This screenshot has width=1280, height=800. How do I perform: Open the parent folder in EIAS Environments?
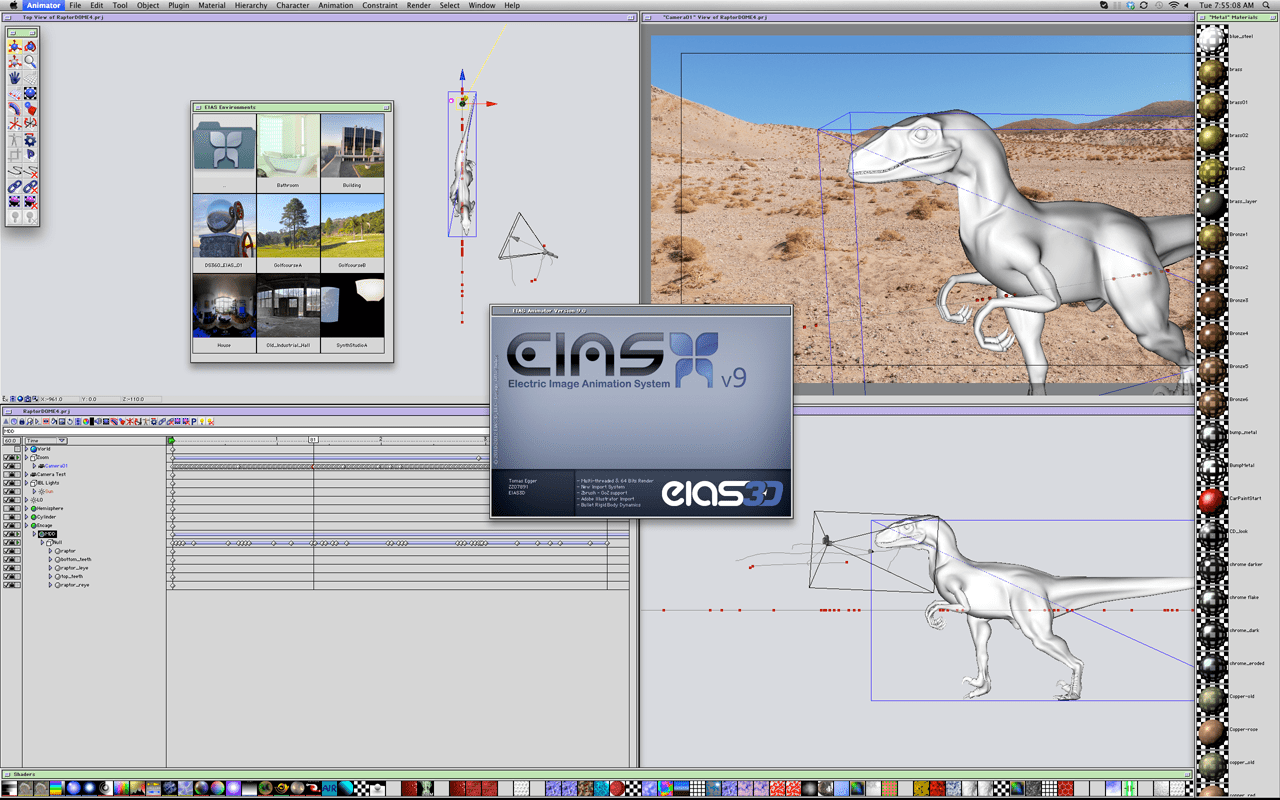coord(224,145)
